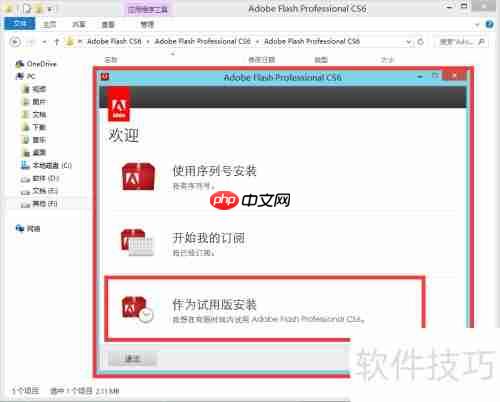Maximize the installer window
500x402 pixels.
coord(435,76)
